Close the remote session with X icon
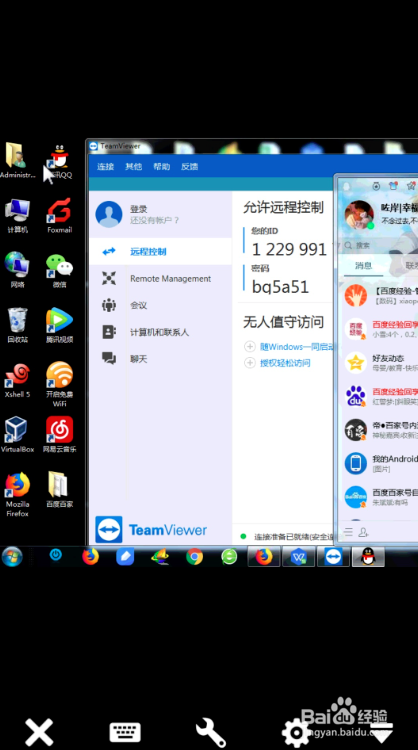 pyautogui.click(x=39, y=732)
